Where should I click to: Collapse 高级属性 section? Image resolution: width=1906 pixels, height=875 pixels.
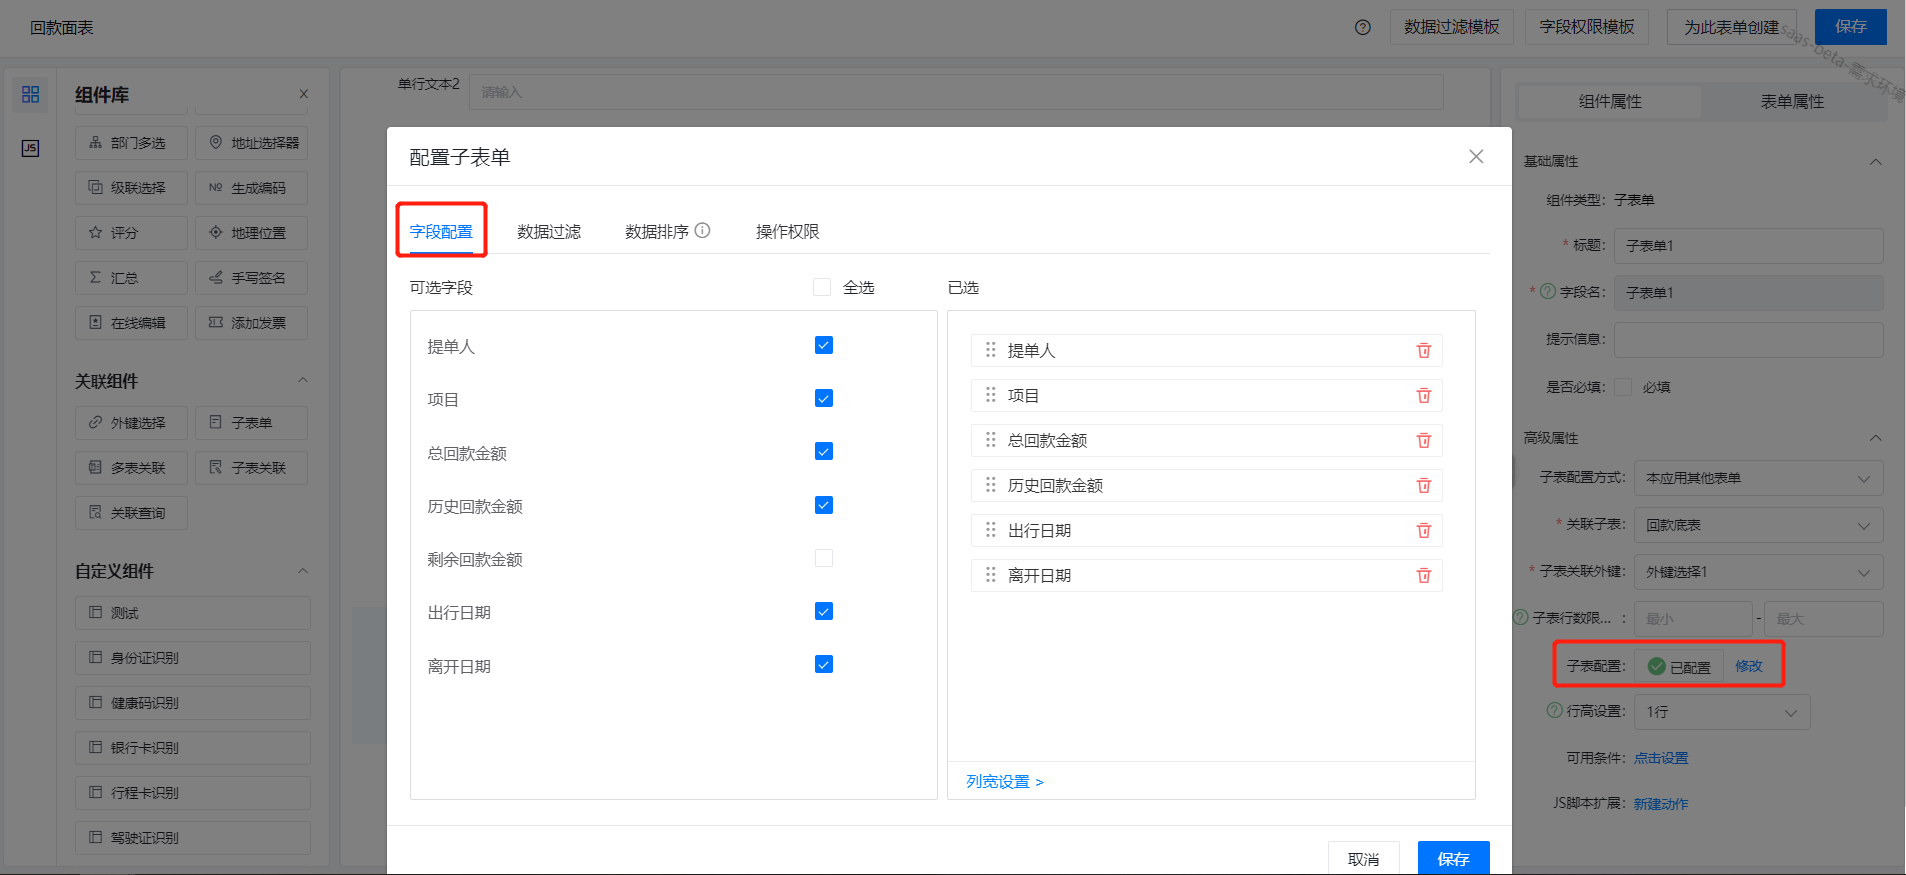(x=1876, y=438)
